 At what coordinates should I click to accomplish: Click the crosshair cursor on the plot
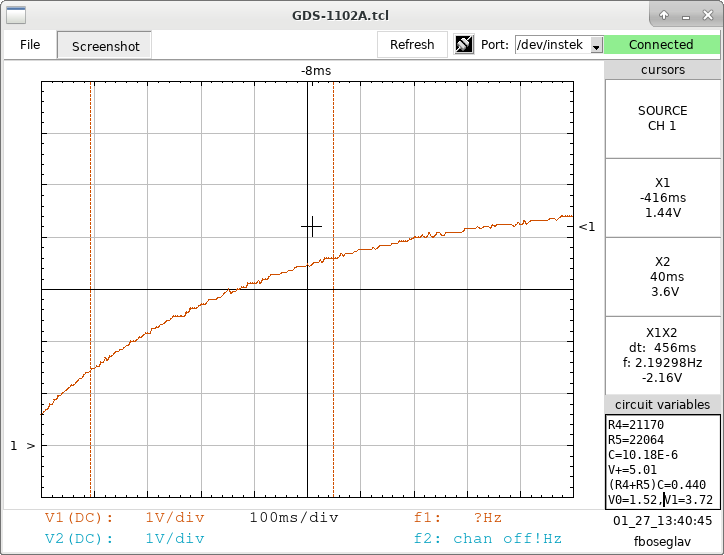point(311,227)
